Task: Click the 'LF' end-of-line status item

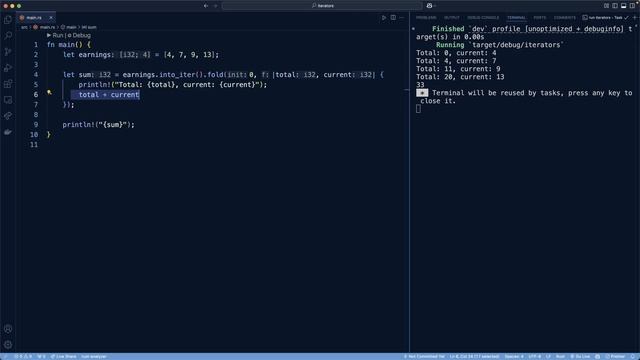Action: (x=548, y=356)
